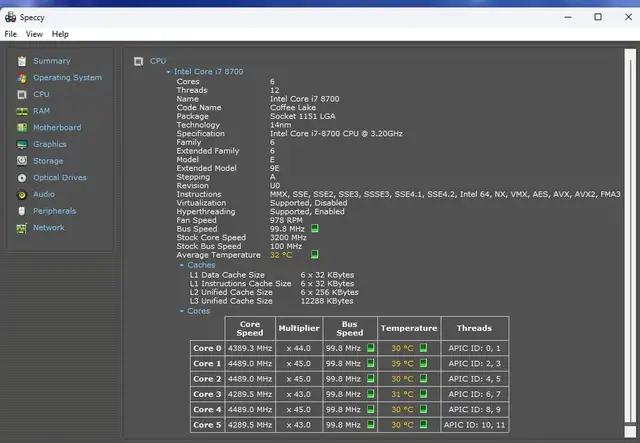Viewport: 640px width, 443px height.
Task: Open the Operating System section
Action: [67, 78]
